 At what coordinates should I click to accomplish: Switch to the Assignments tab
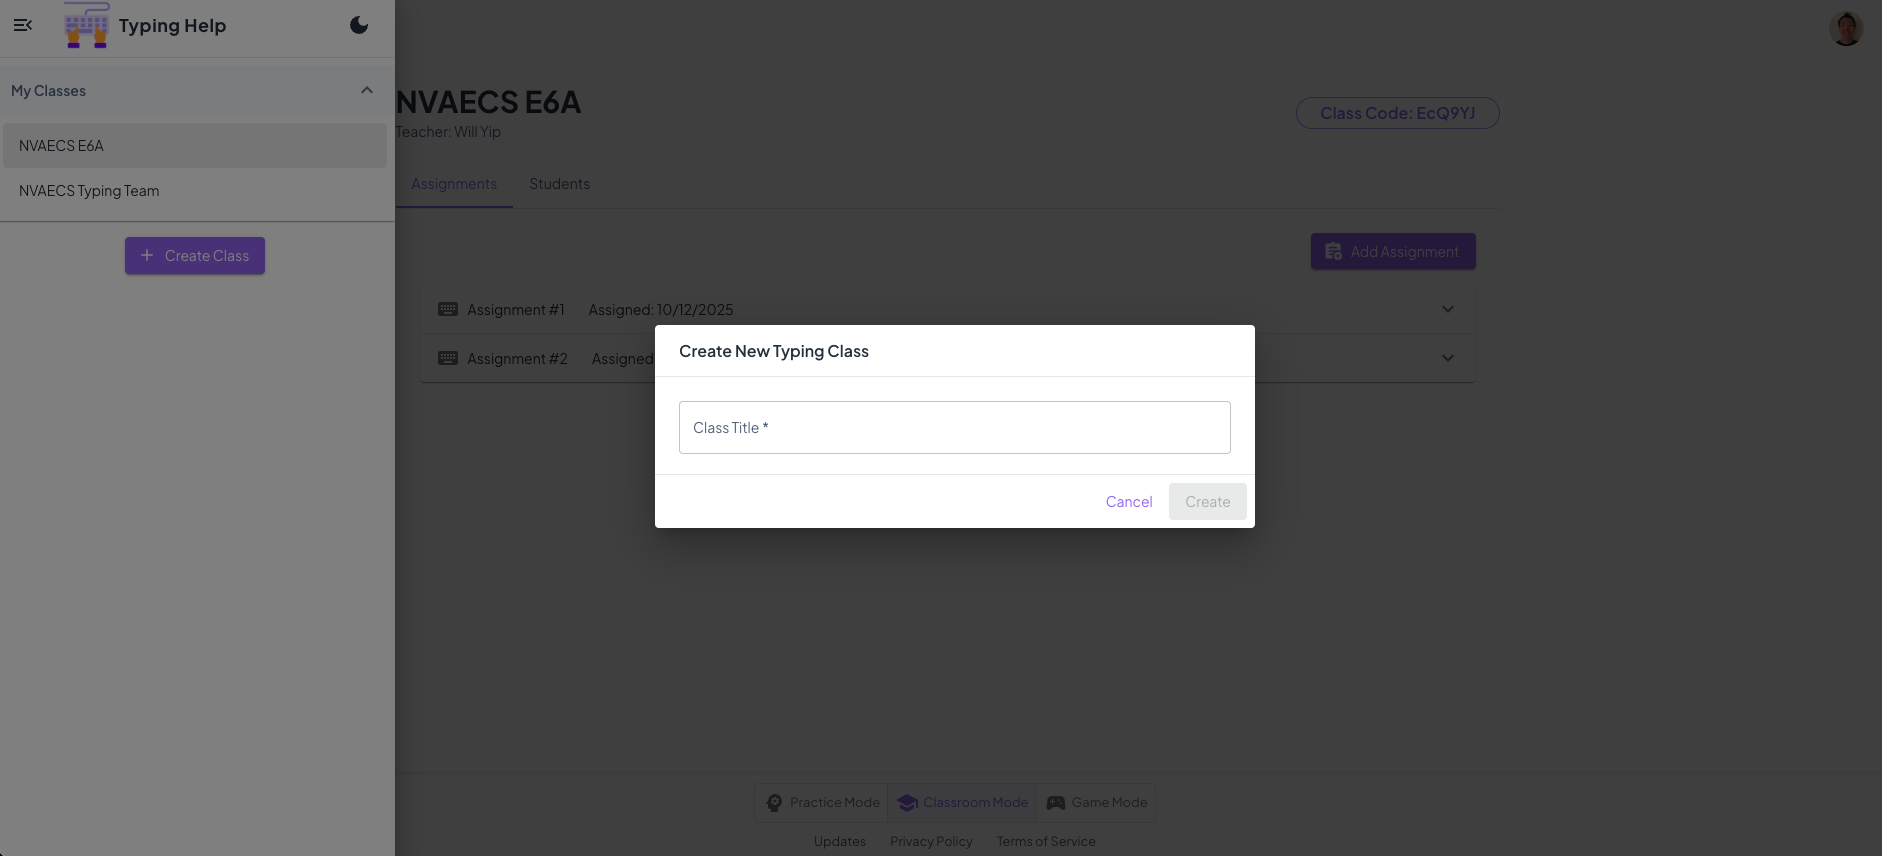tap(454, 184)
